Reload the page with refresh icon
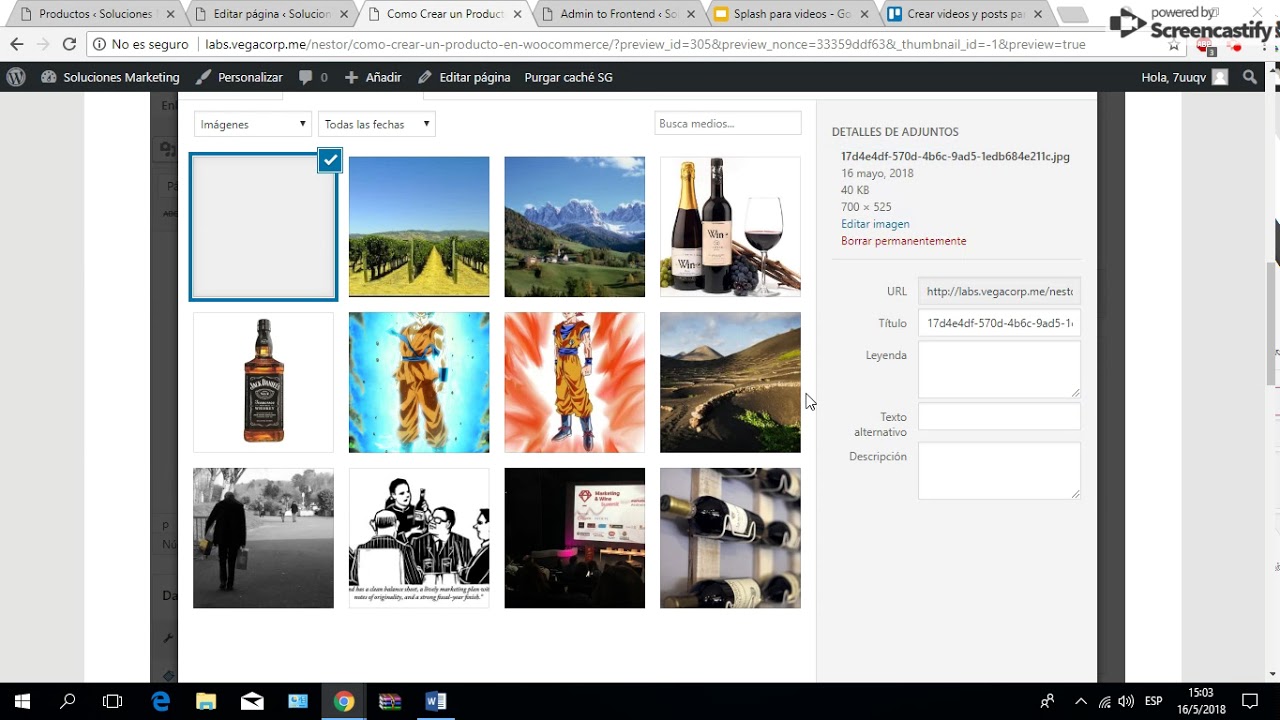The width and height of the screenshot is (1280, 720). pyautogui.click(x=69, y=45)
